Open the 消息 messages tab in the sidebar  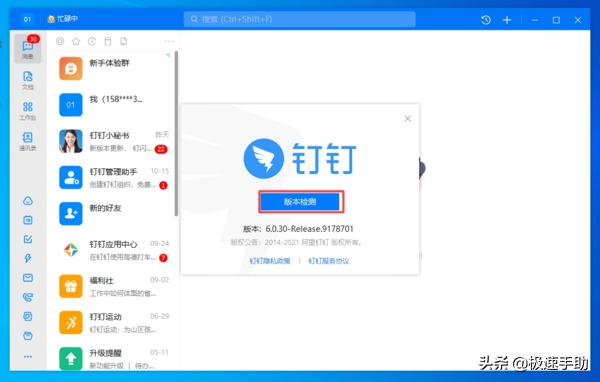coord(28,49)
